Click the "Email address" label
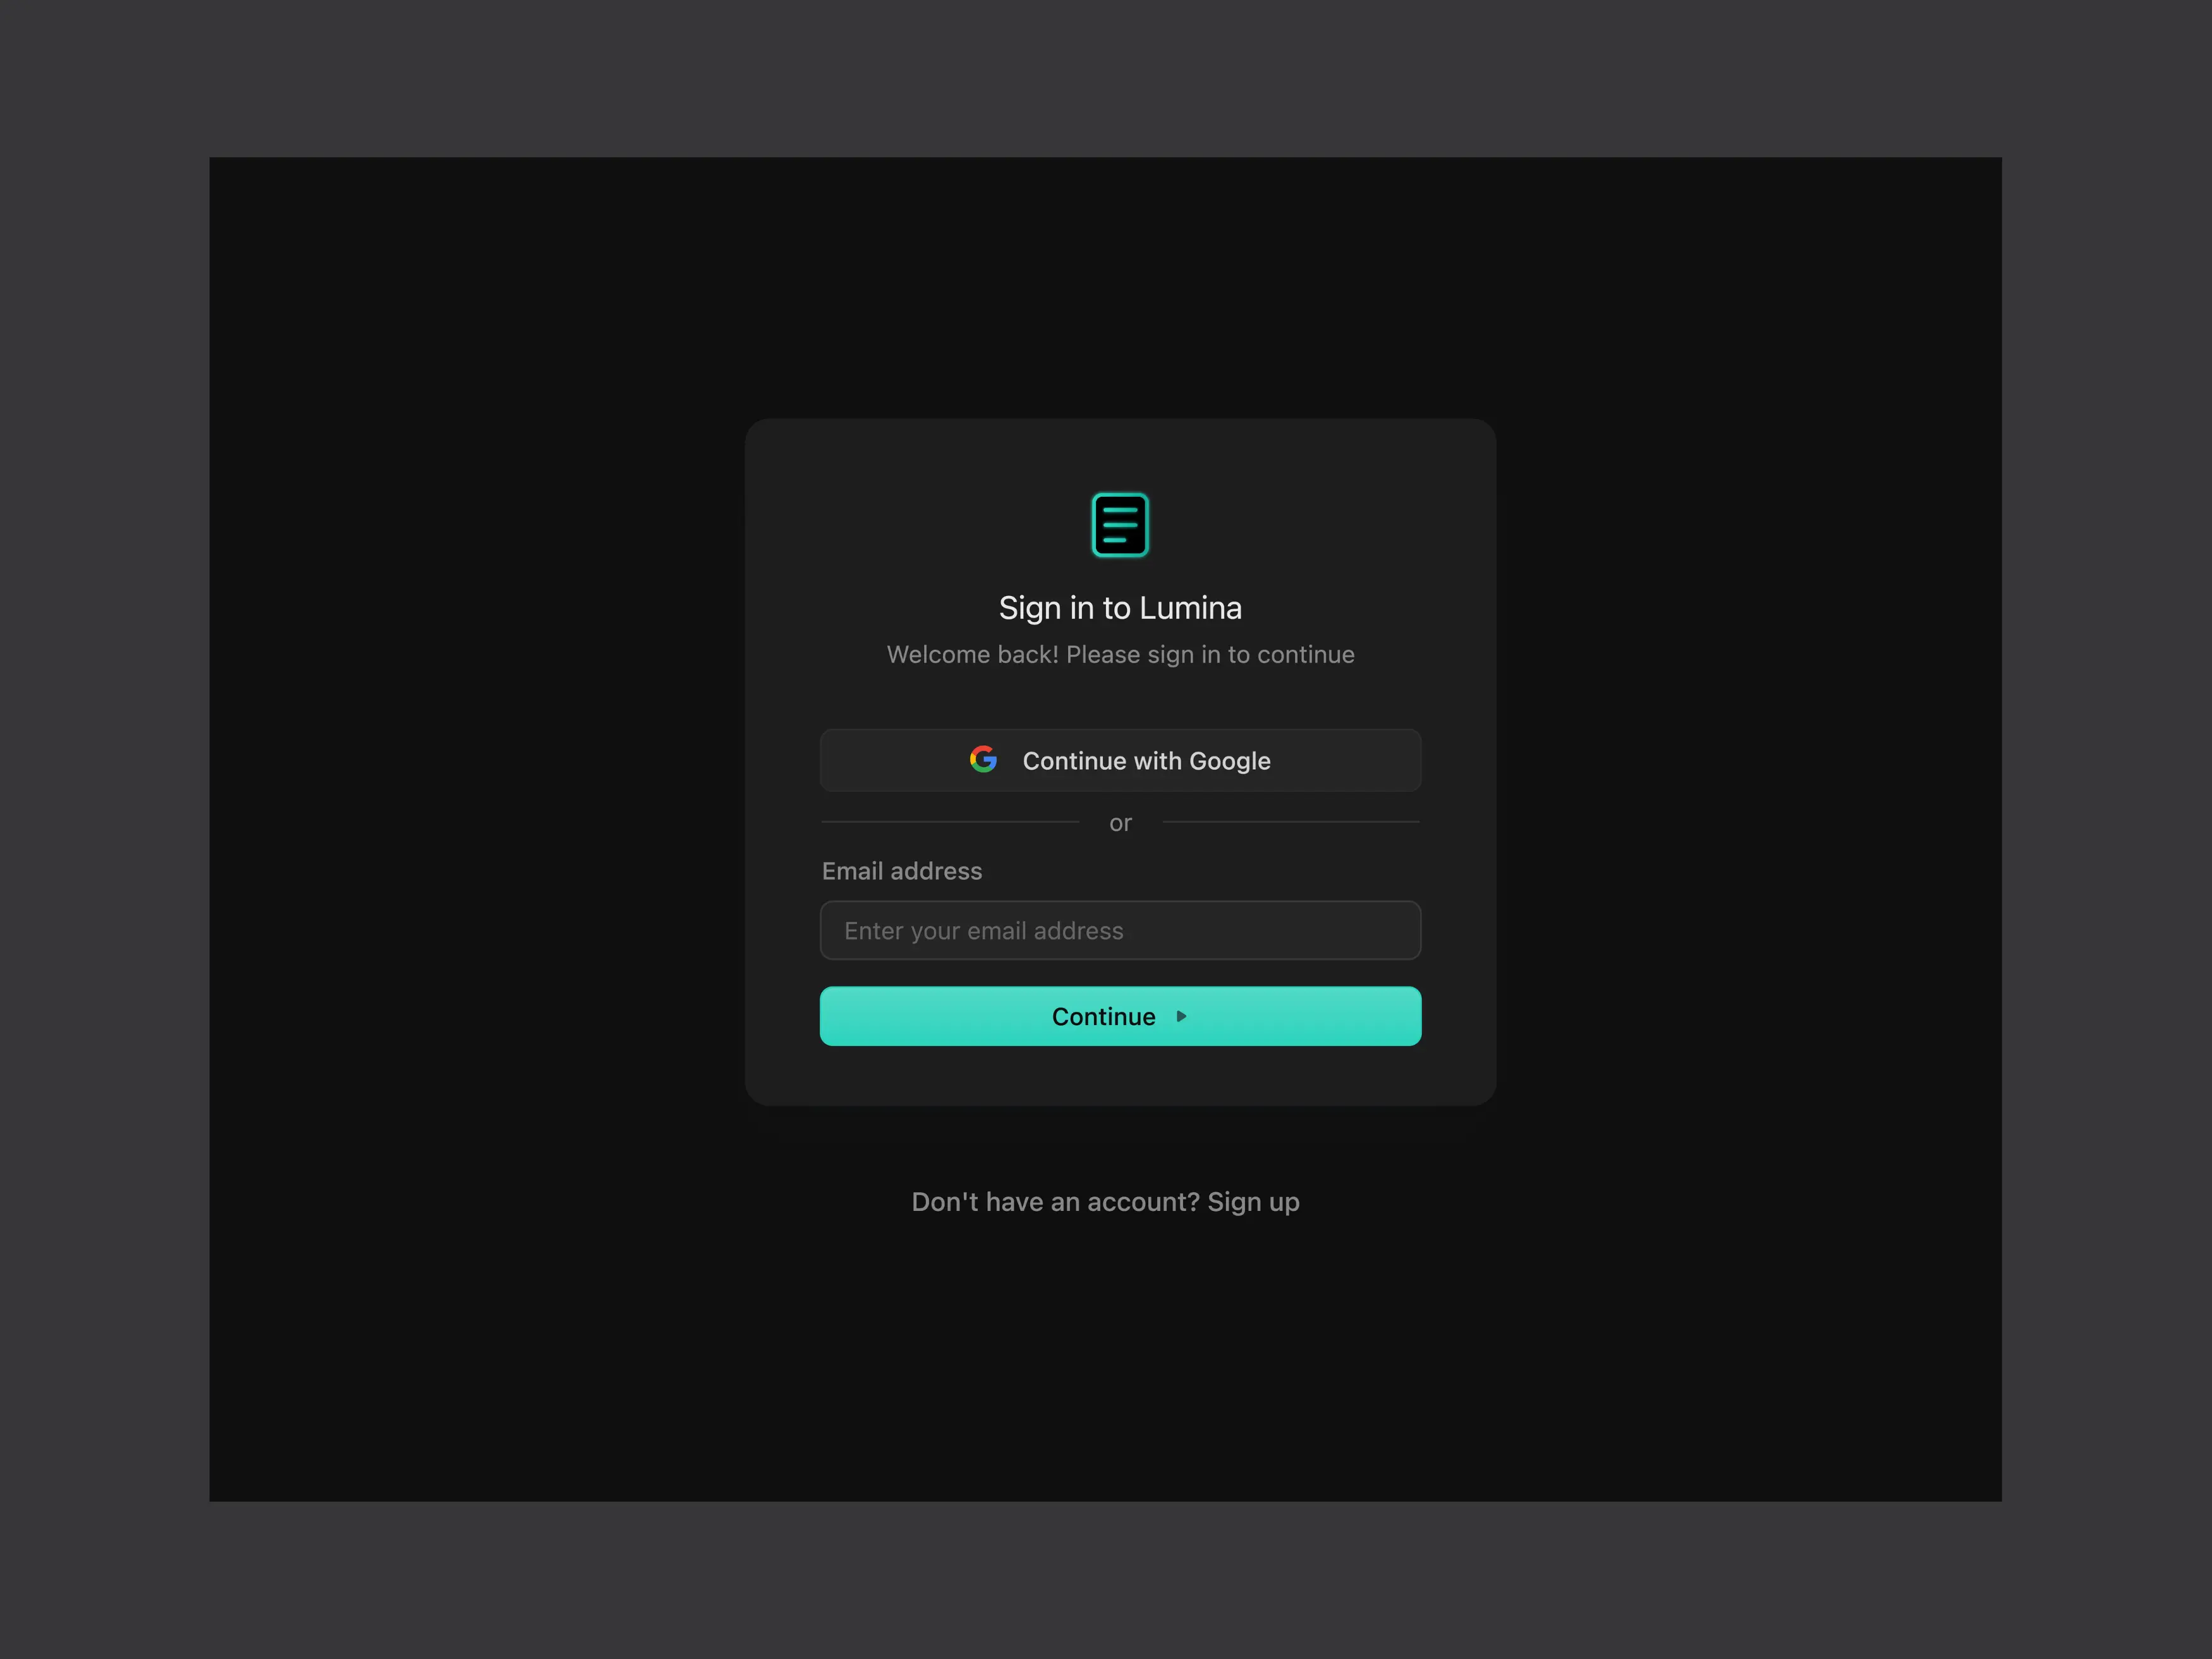2212x1659 pixels. [x=901, y=871]
